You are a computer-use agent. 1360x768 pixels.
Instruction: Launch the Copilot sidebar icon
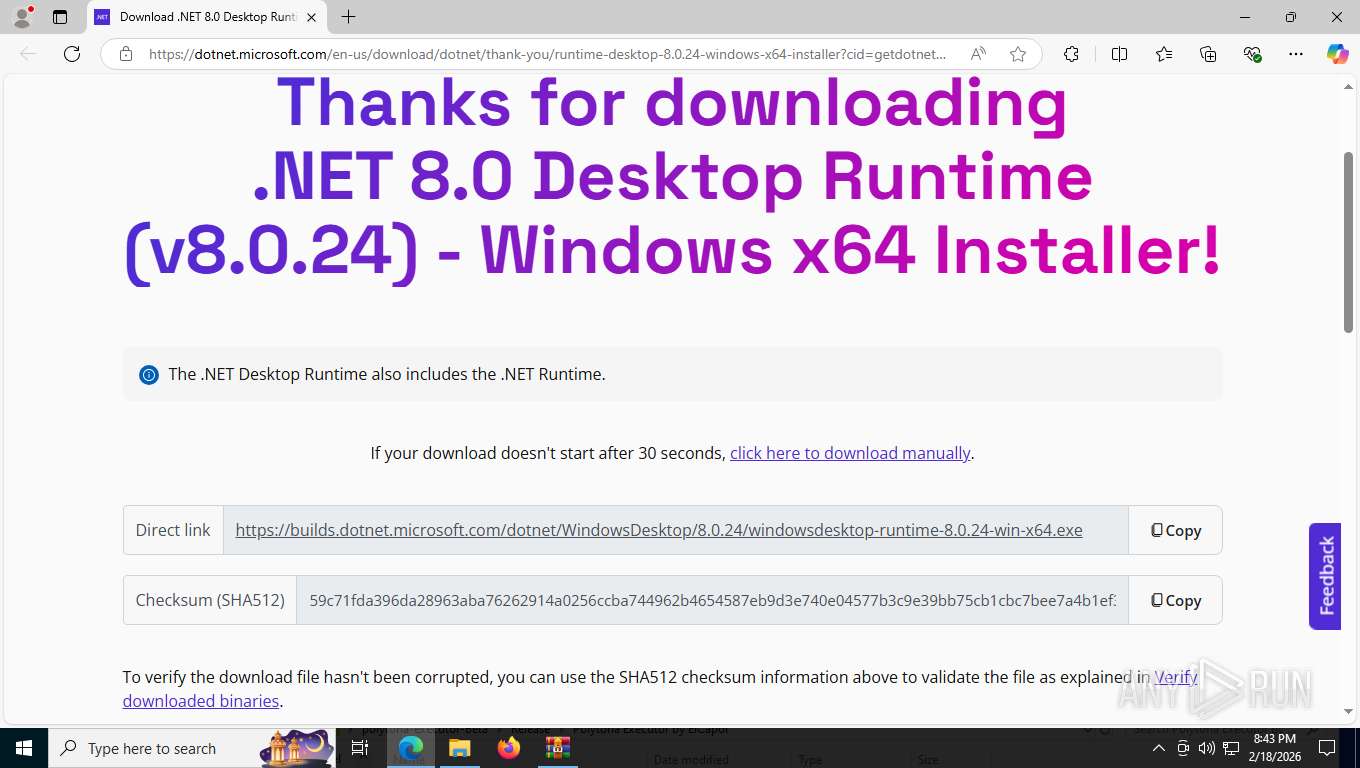[1337, 54]
